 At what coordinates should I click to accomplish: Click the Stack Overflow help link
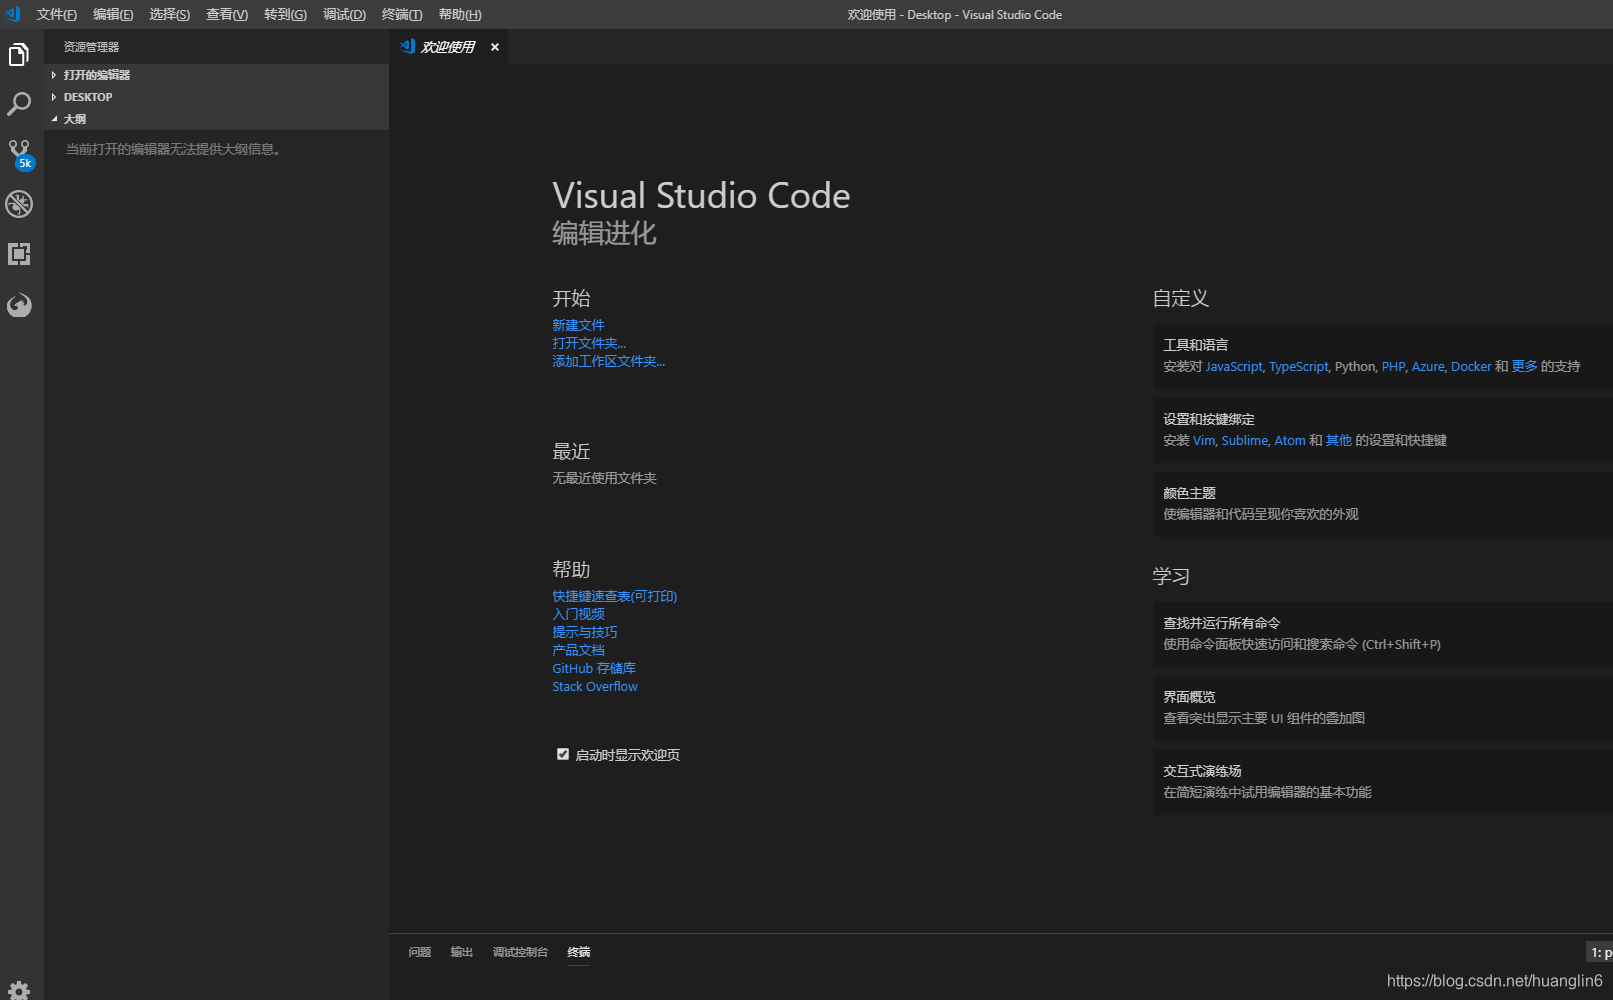(594, 686)
